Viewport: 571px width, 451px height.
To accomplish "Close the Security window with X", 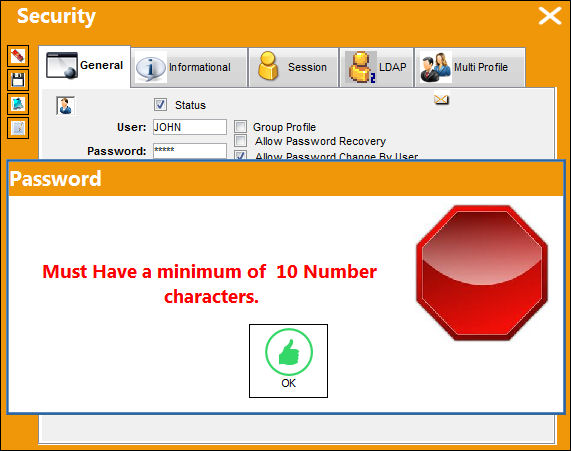I will (x=550, y=16).
